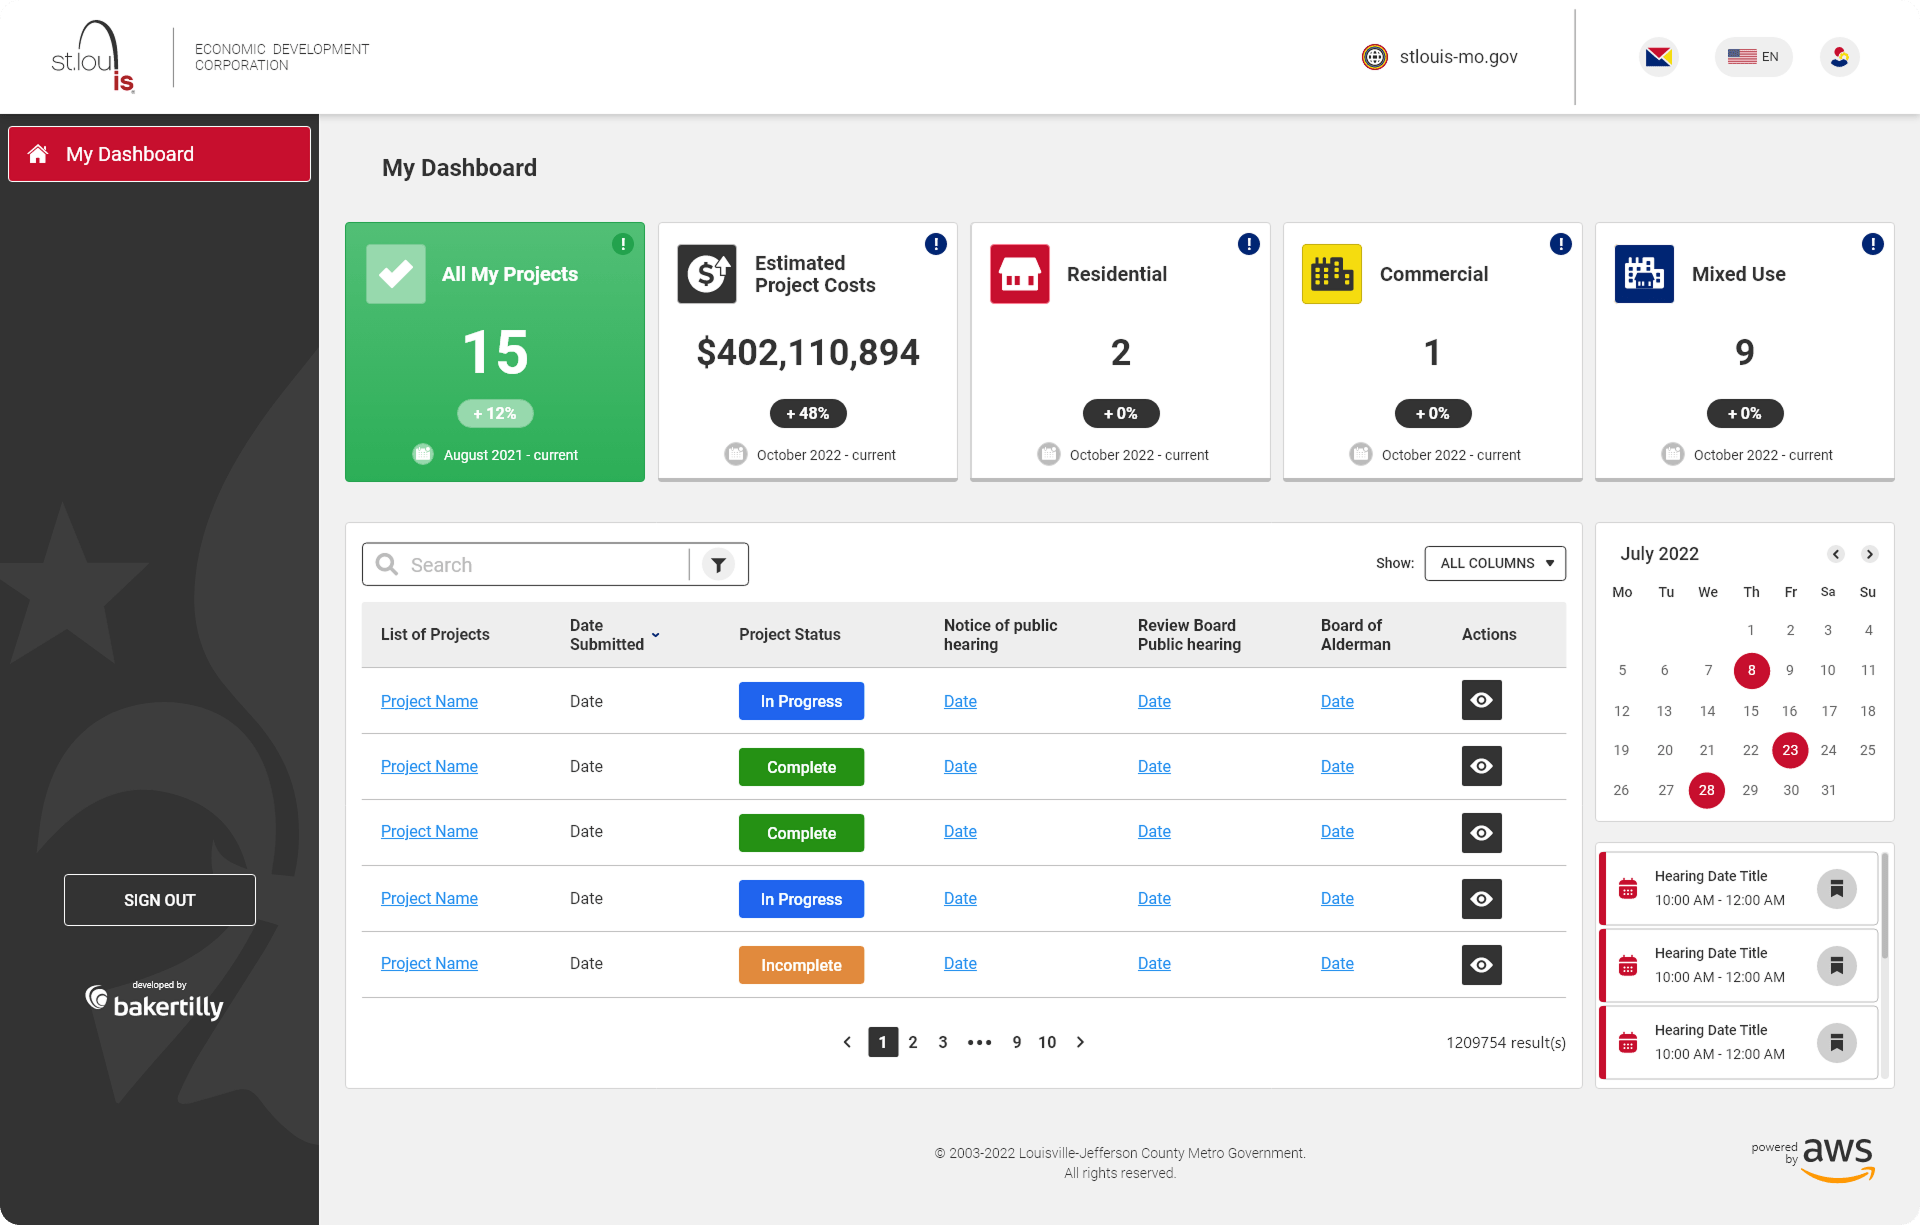Click the Commercial building icon

1331,274
